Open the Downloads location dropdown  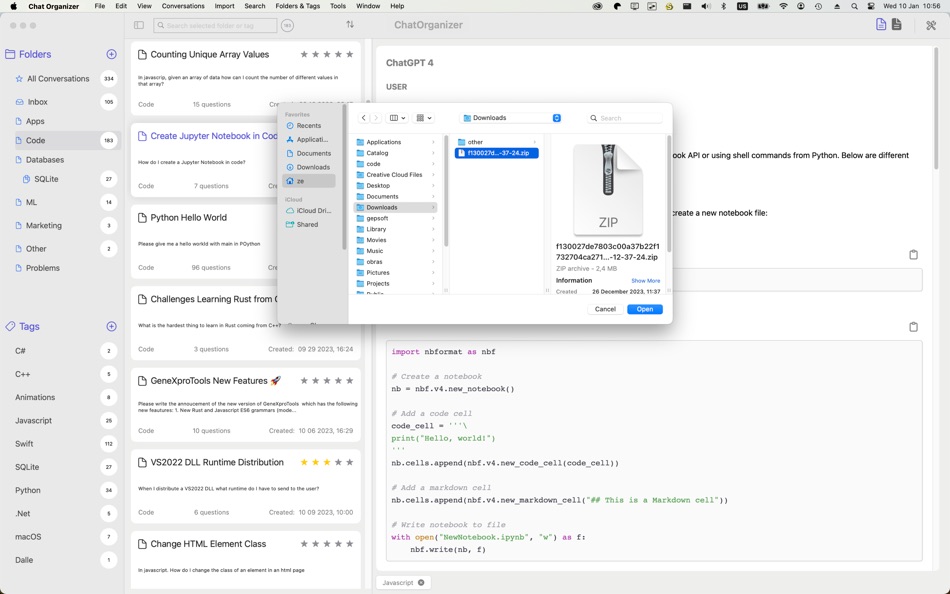point(558,117)
